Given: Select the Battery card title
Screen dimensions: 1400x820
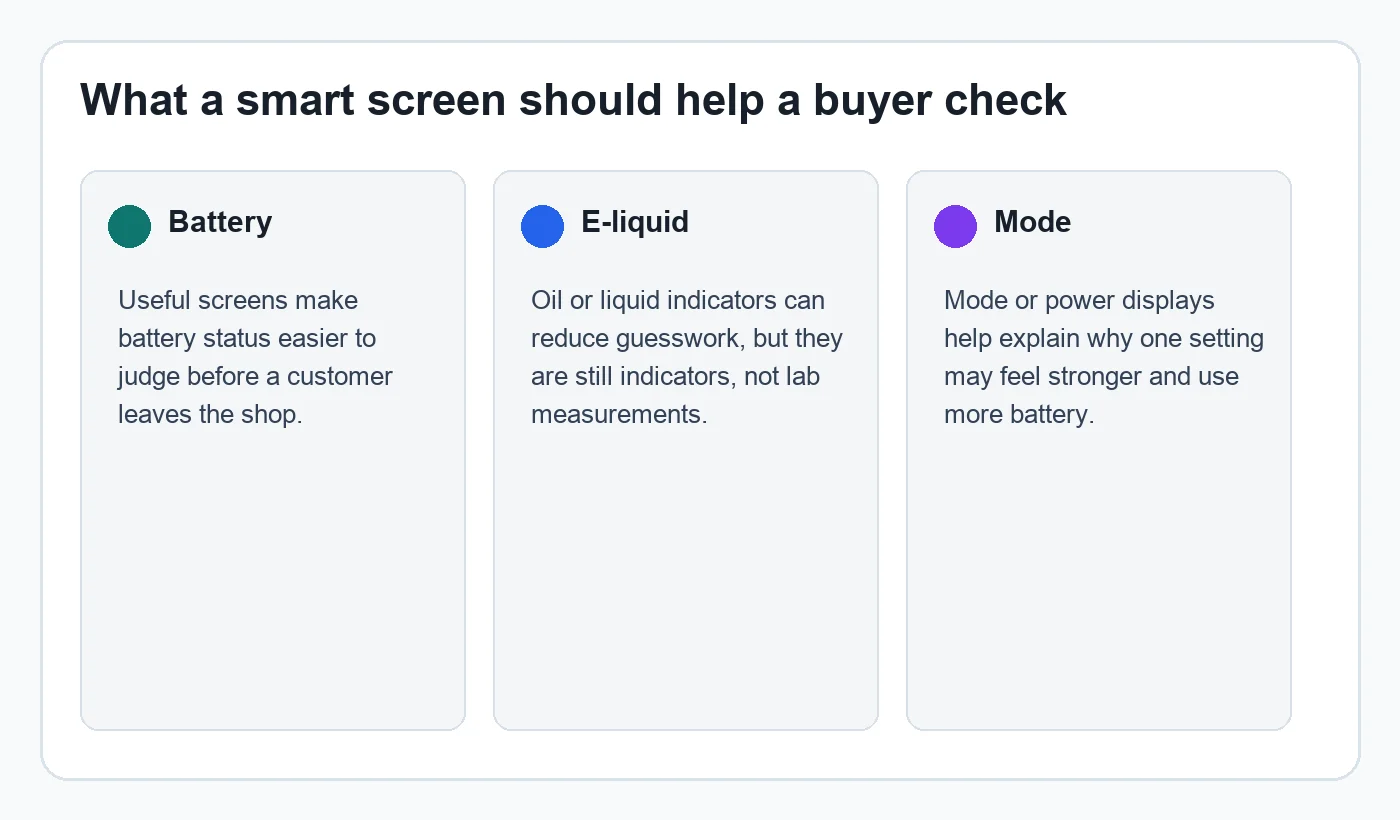Looking at the screenshot, I should [x=220, y=221].
